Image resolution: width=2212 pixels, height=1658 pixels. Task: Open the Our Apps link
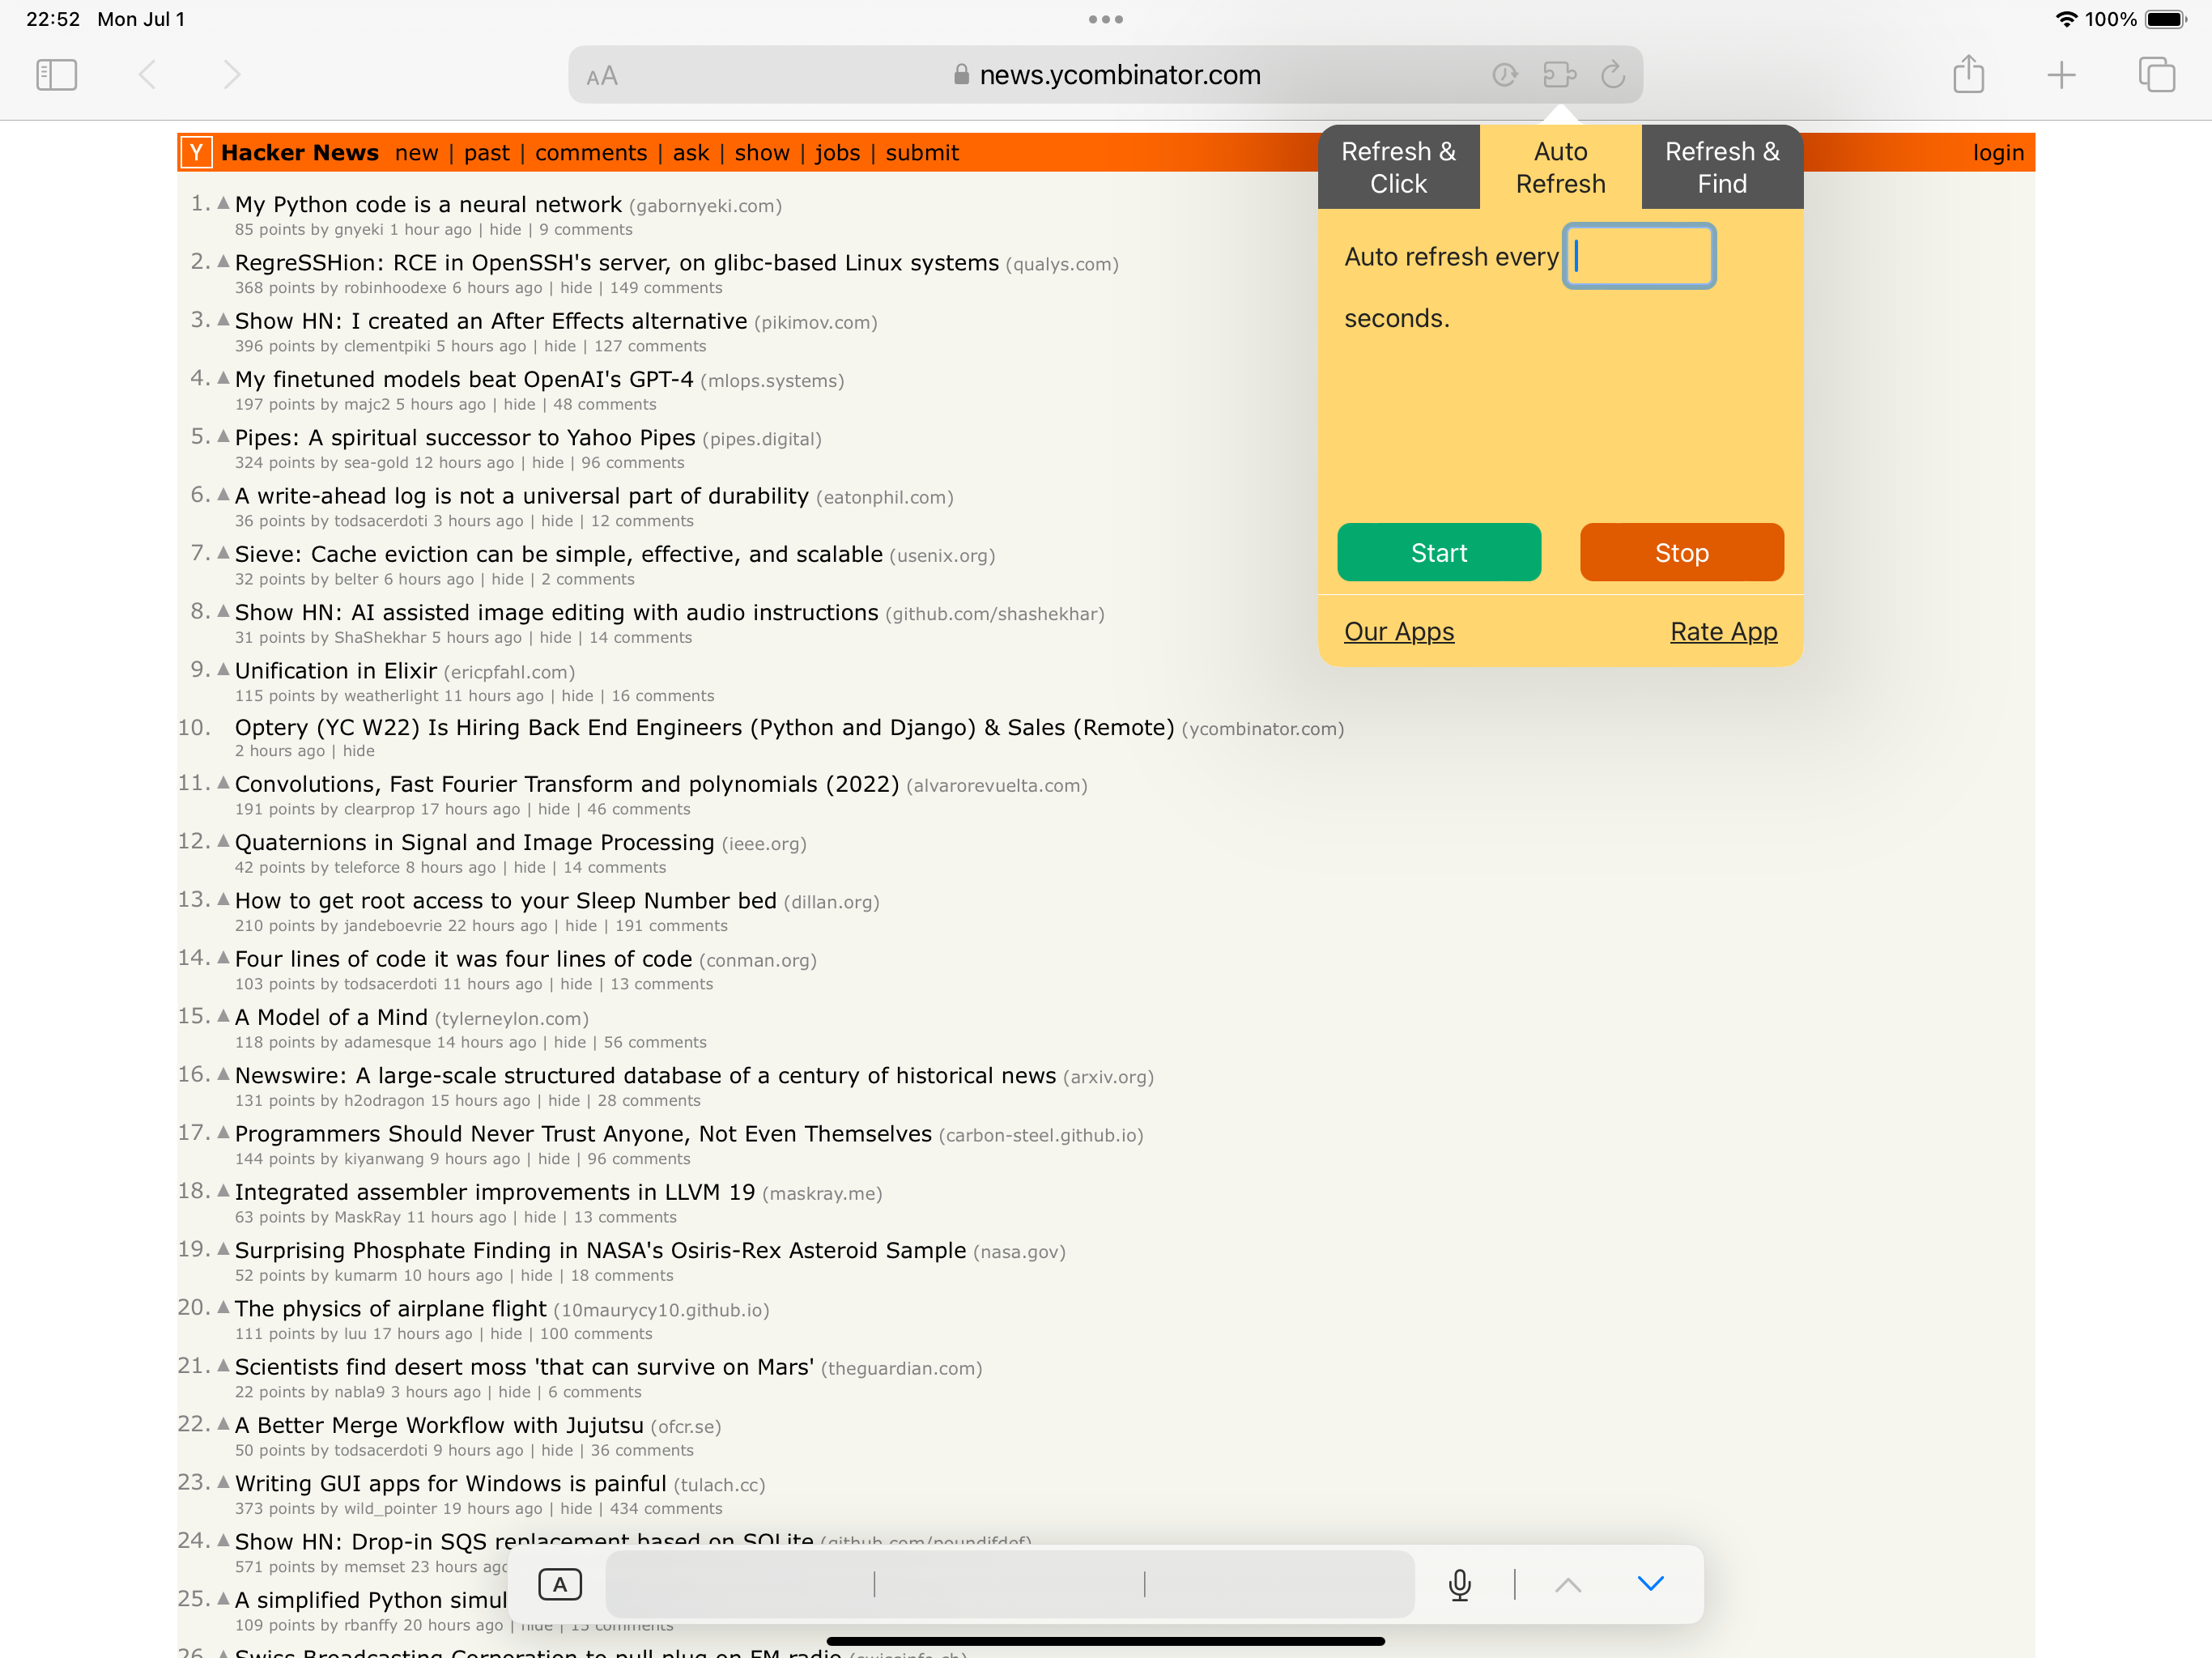pos(1399,631)
